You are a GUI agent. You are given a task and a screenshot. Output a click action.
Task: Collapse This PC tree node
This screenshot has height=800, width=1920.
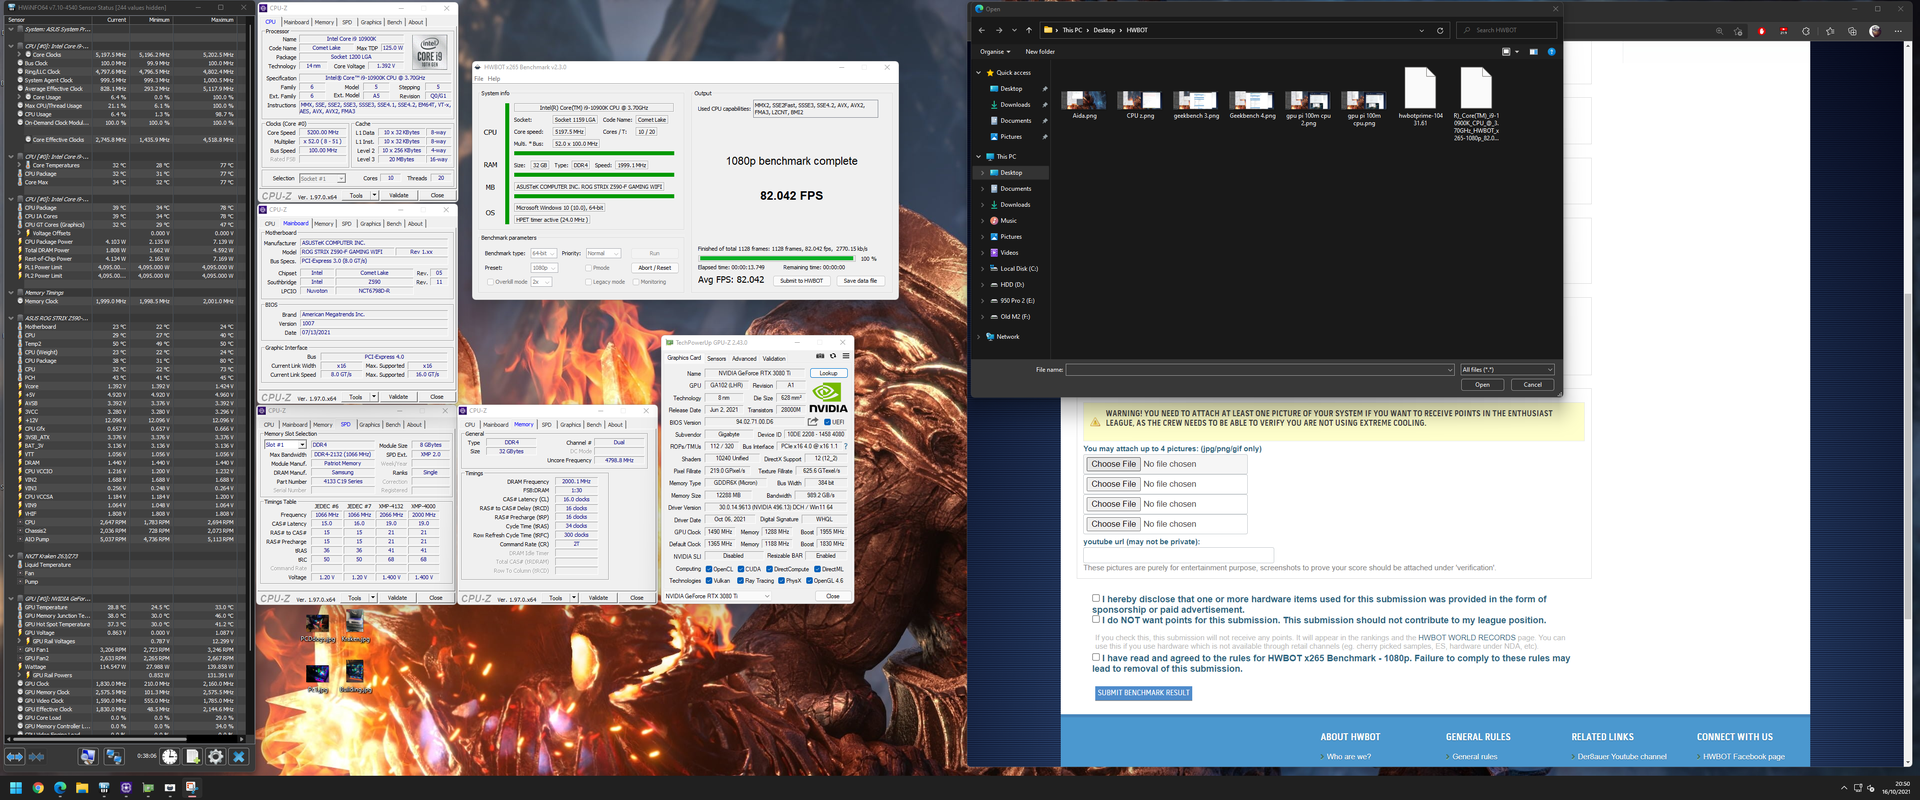pyautogui.click(x=979, y=157)
